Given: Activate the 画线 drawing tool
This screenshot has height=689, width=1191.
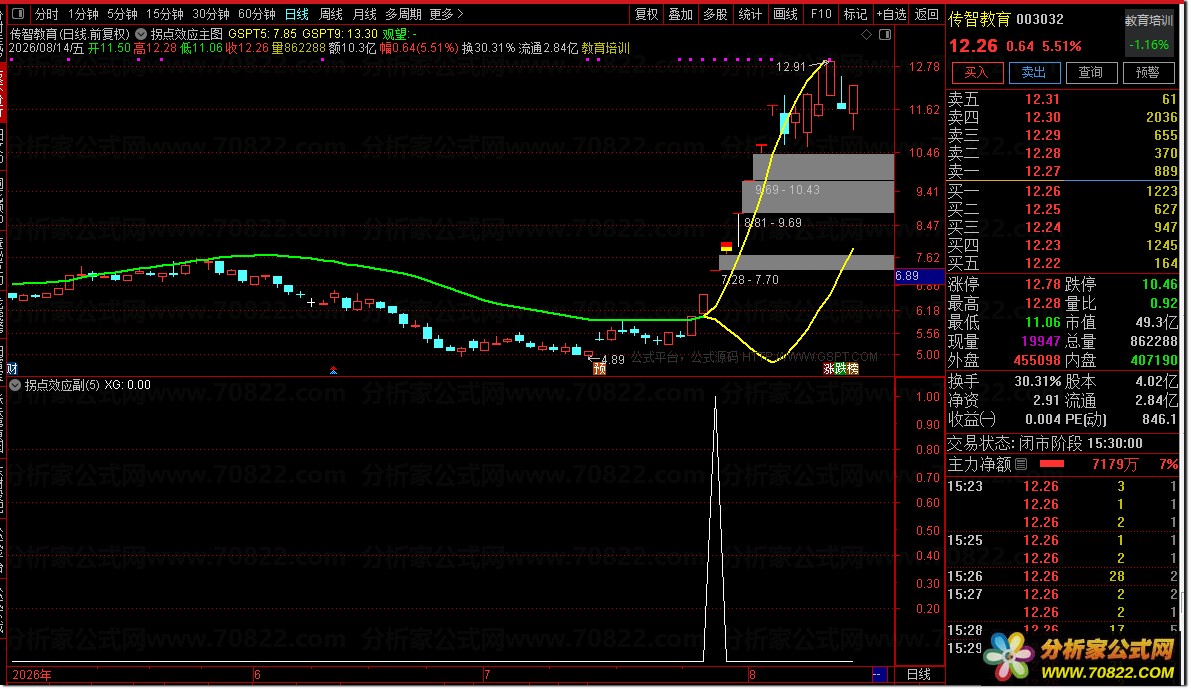Looking at the screenshot, I should 785,14.
